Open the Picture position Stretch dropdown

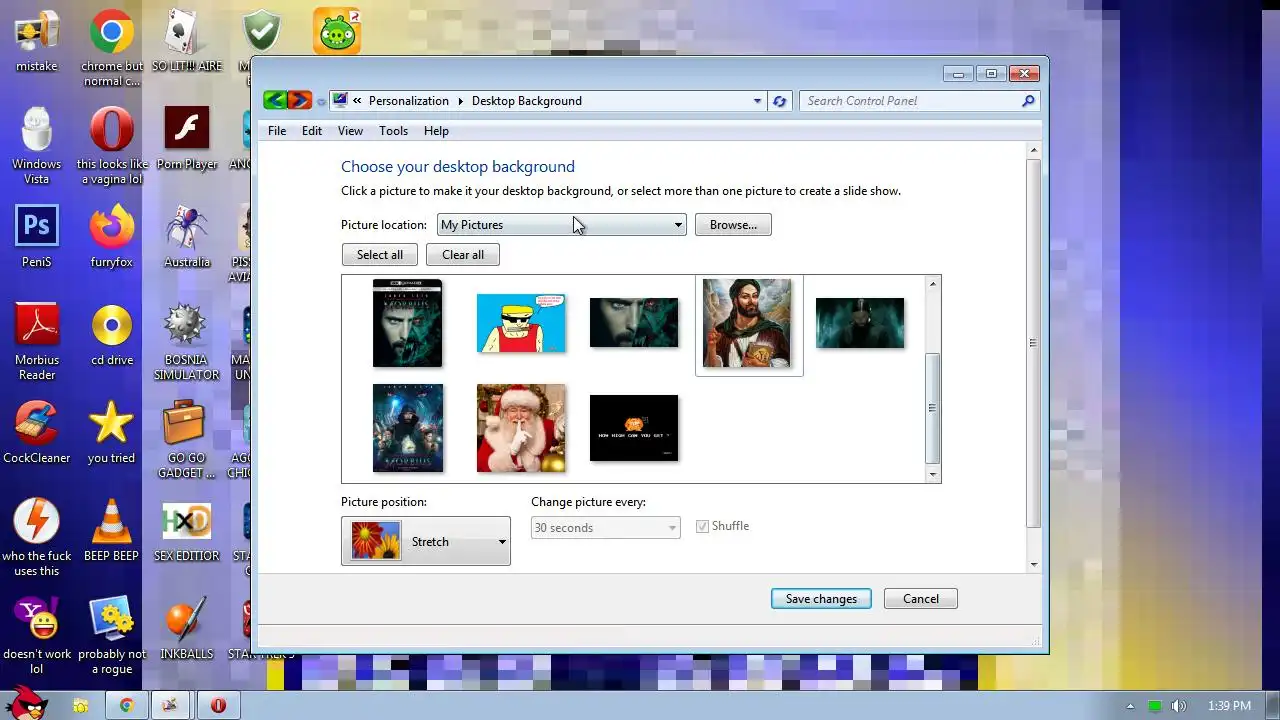(x=426, y=541)
